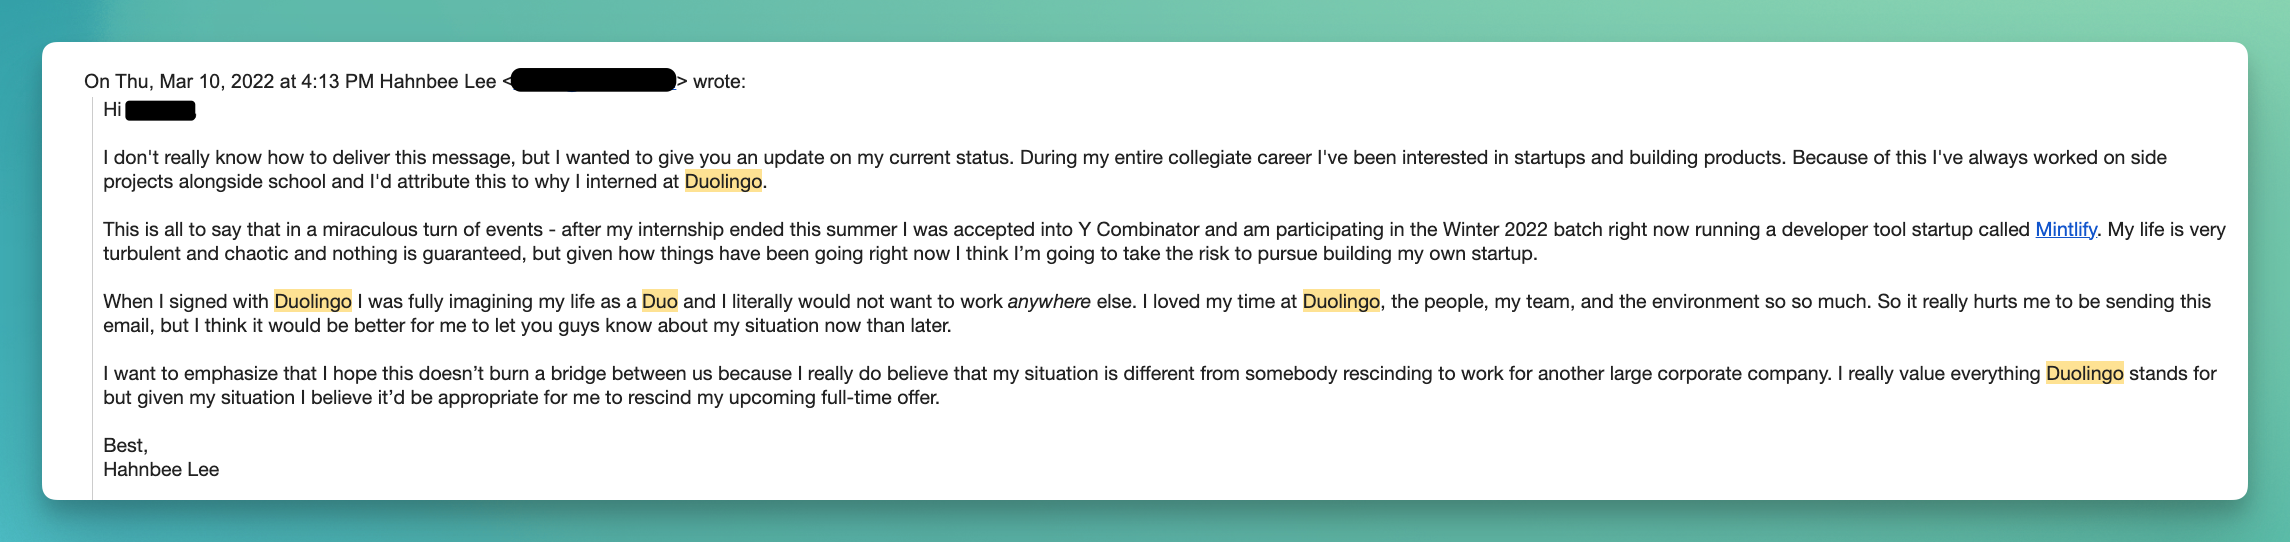Click highlighted "Duolingo" after "my time at"
The height and width of the screenshot is (542, 2290).
(1341, 301)
